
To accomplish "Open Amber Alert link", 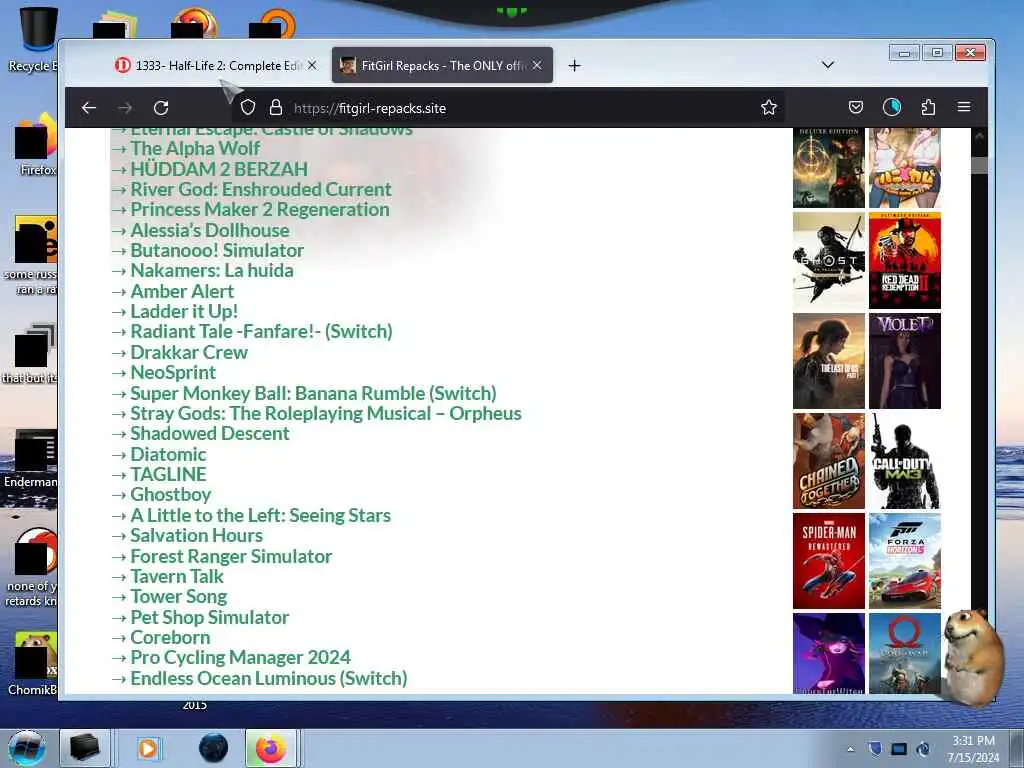I will pyautogui.click(x=182, y=291).
